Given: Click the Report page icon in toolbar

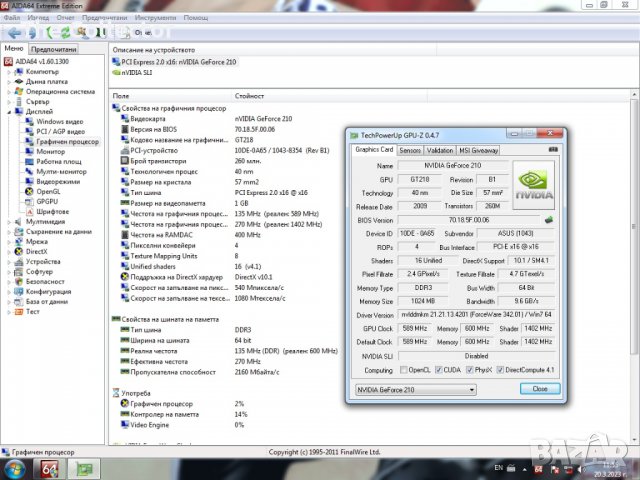Looking at the screenshot, I should (124, 33).
